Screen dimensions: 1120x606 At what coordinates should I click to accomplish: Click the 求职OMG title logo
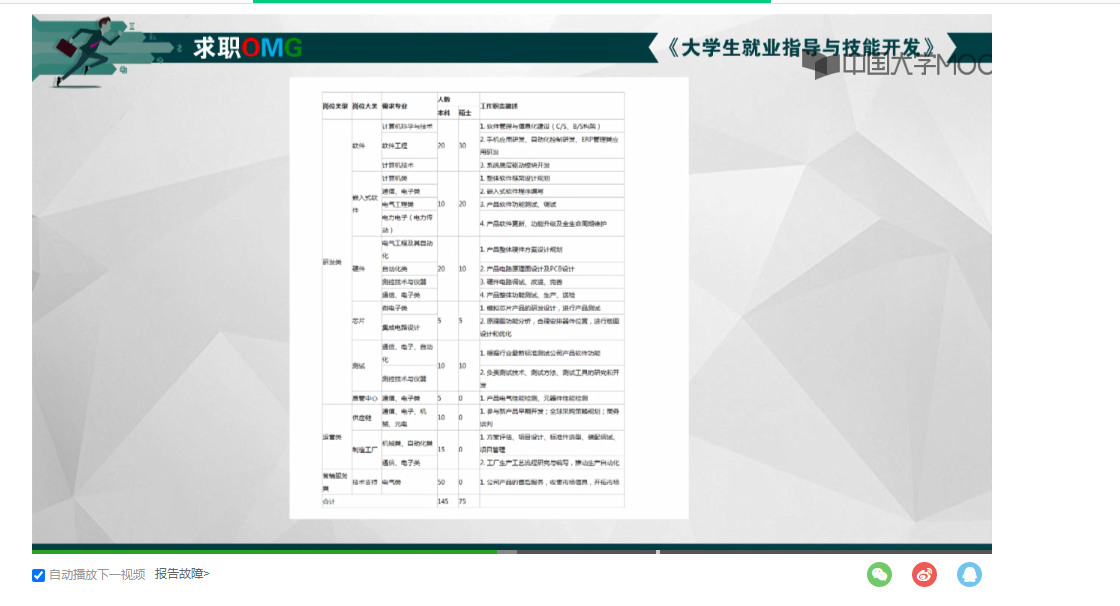(x=247, y=47)
